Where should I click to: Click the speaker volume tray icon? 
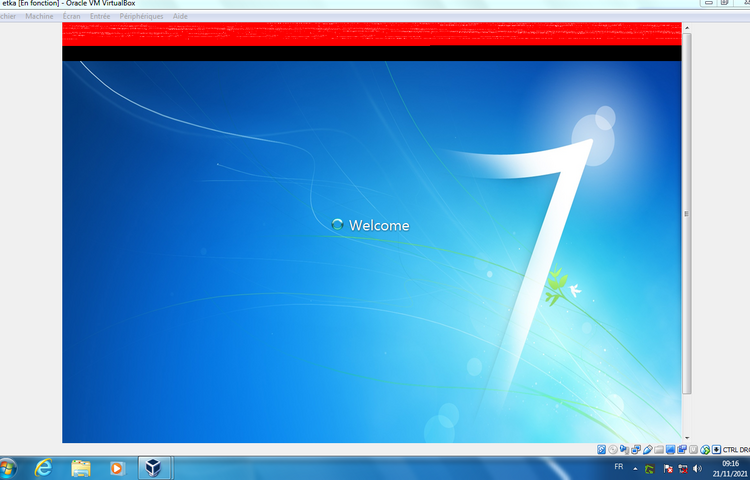tap(697, 468)
